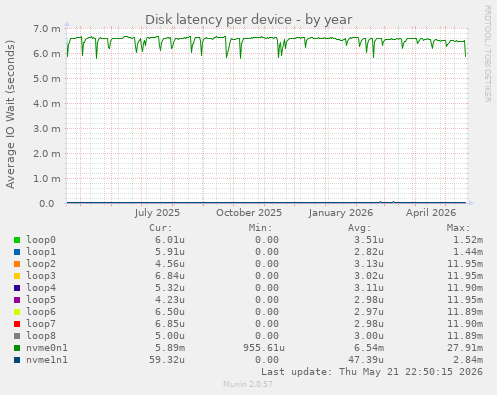Select the loop6 legend label
The height and width of the screenshot is (395, 497).
(x=41, y=312)
